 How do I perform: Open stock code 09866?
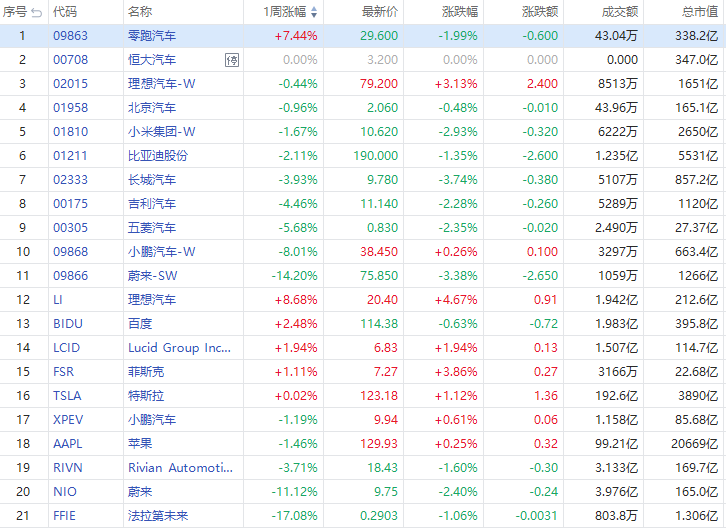(70, 276)
